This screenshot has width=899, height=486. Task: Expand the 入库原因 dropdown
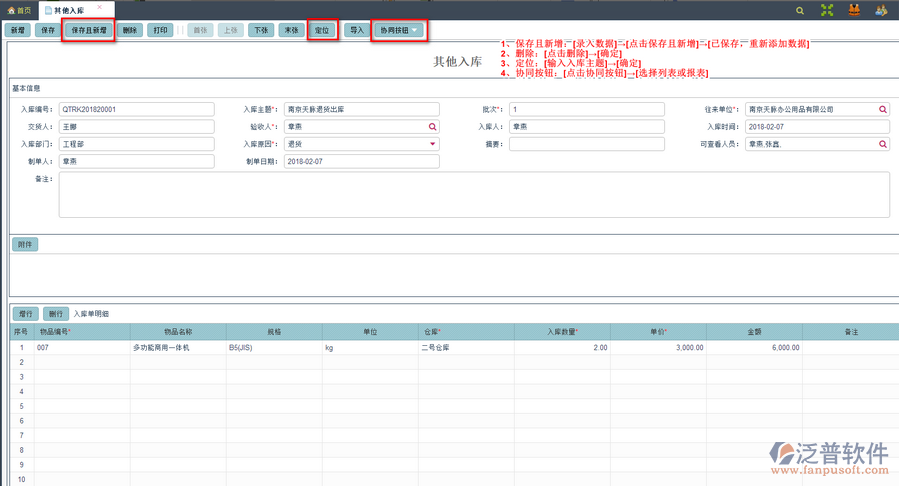[x=433, y=144]
